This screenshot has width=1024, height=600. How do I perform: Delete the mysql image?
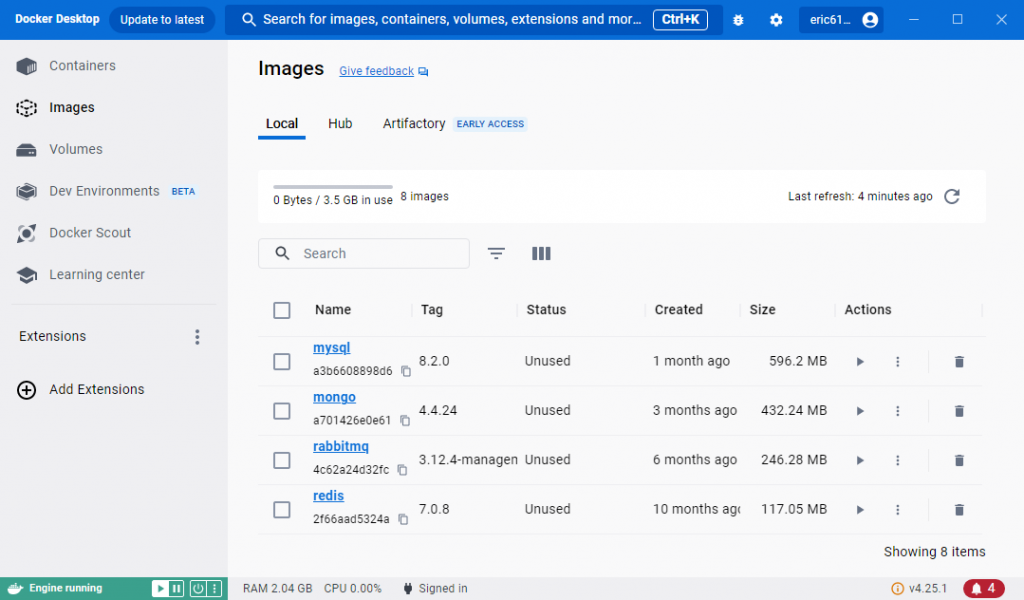pos(959,362)
